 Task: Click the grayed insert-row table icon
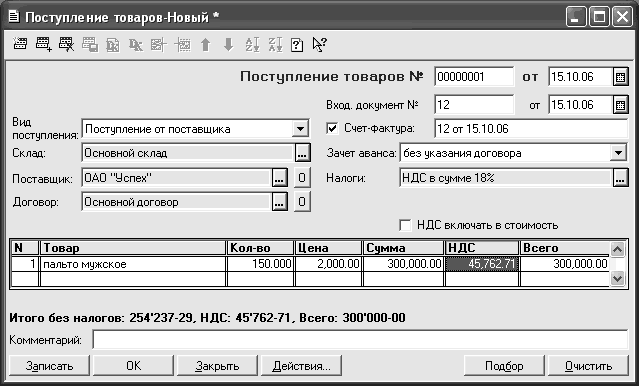(182, 44)
